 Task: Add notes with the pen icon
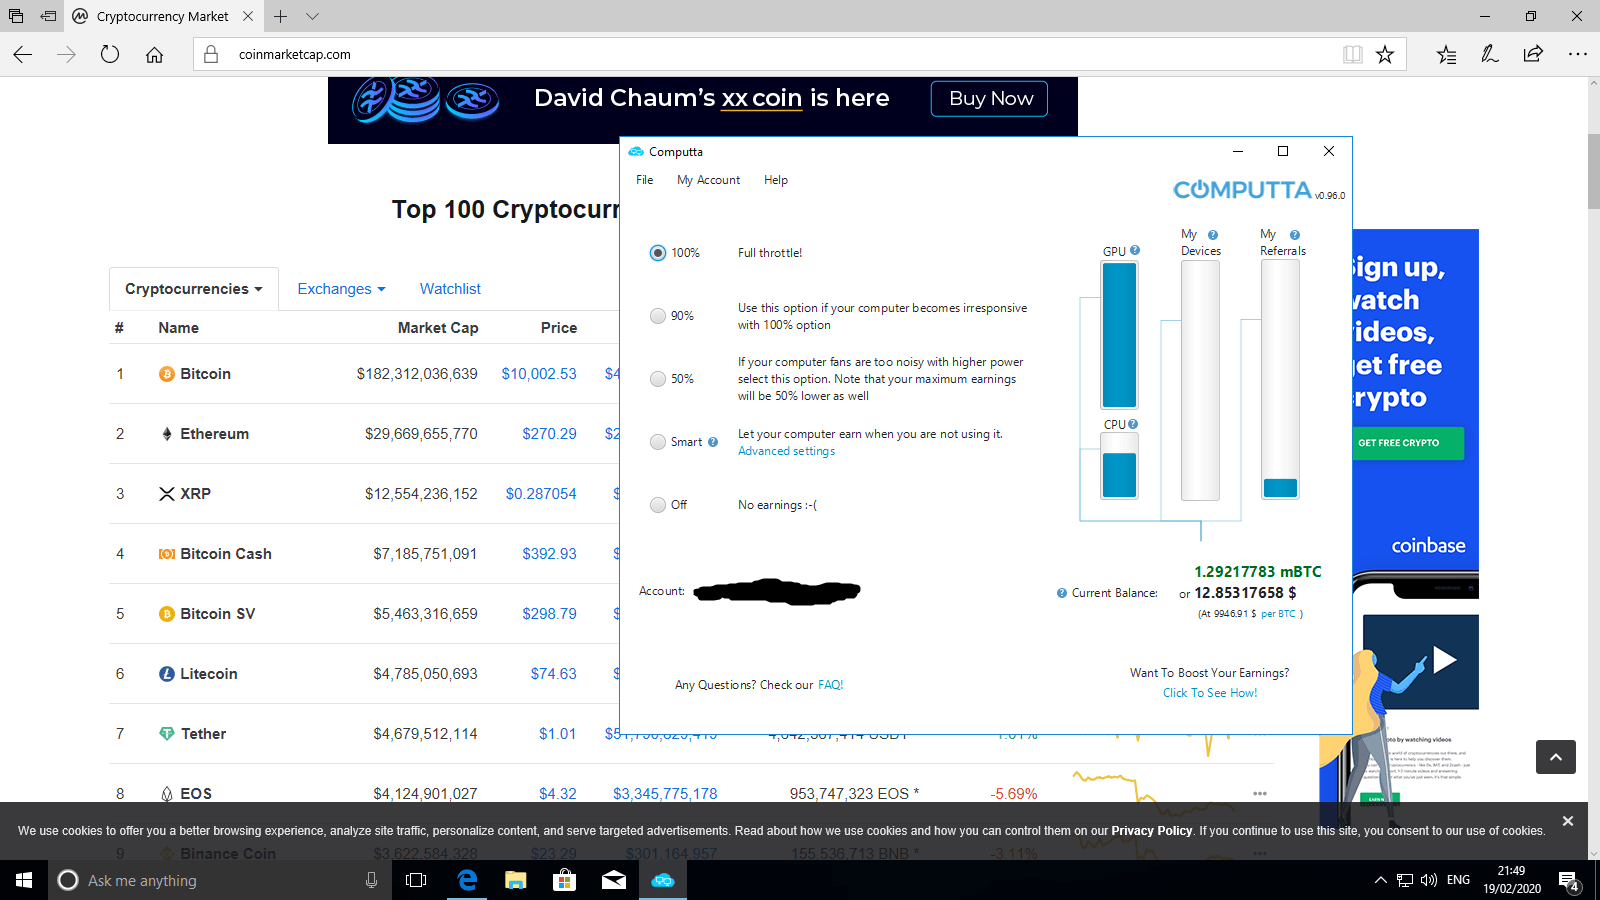coord(1490,54)
